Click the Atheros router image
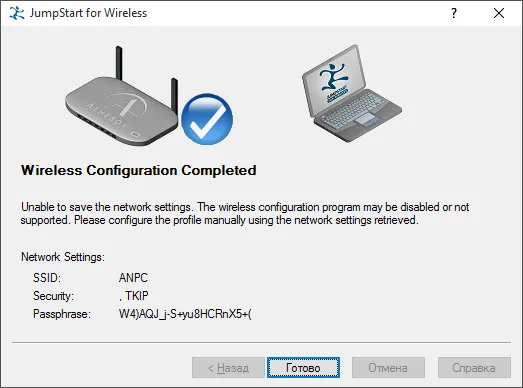Image resolution: width=523 pixels, height=388 pixels. pos(122,97)
